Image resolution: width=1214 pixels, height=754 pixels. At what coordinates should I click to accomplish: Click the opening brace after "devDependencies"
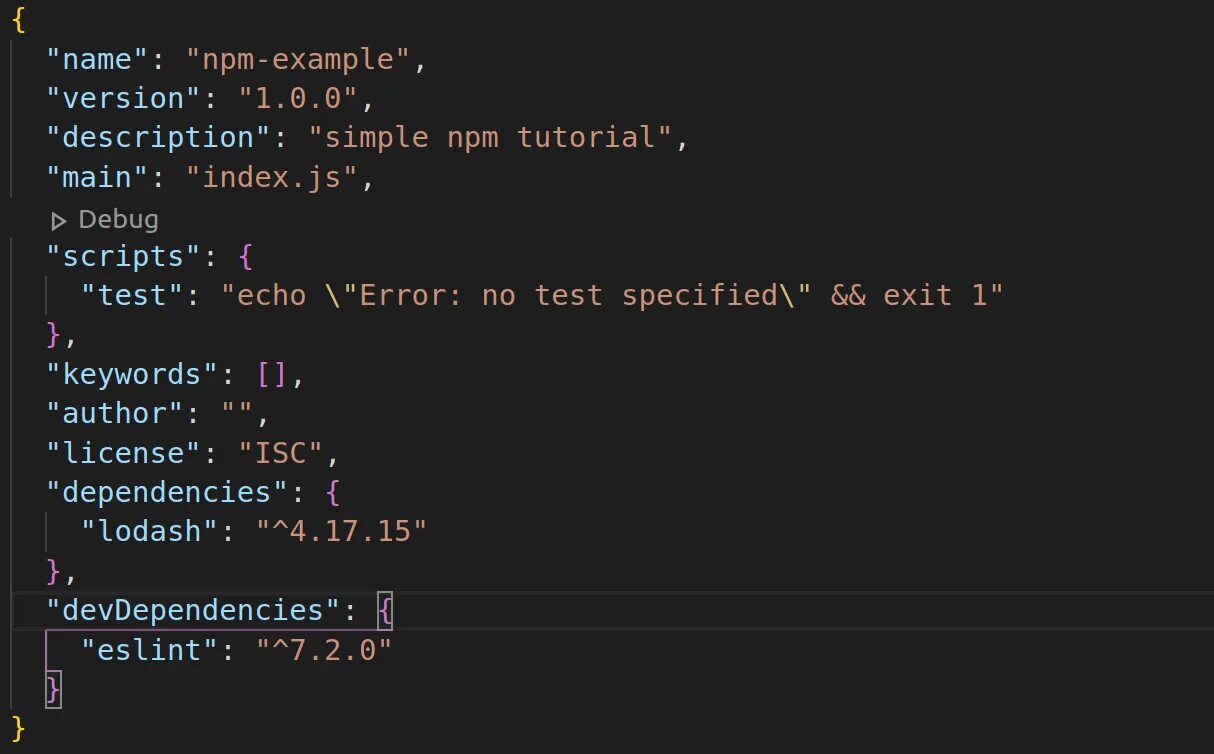[385, 610]
